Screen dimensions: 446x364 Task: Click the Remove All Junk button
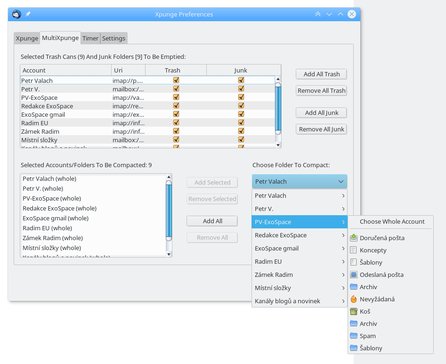(321, 129)
